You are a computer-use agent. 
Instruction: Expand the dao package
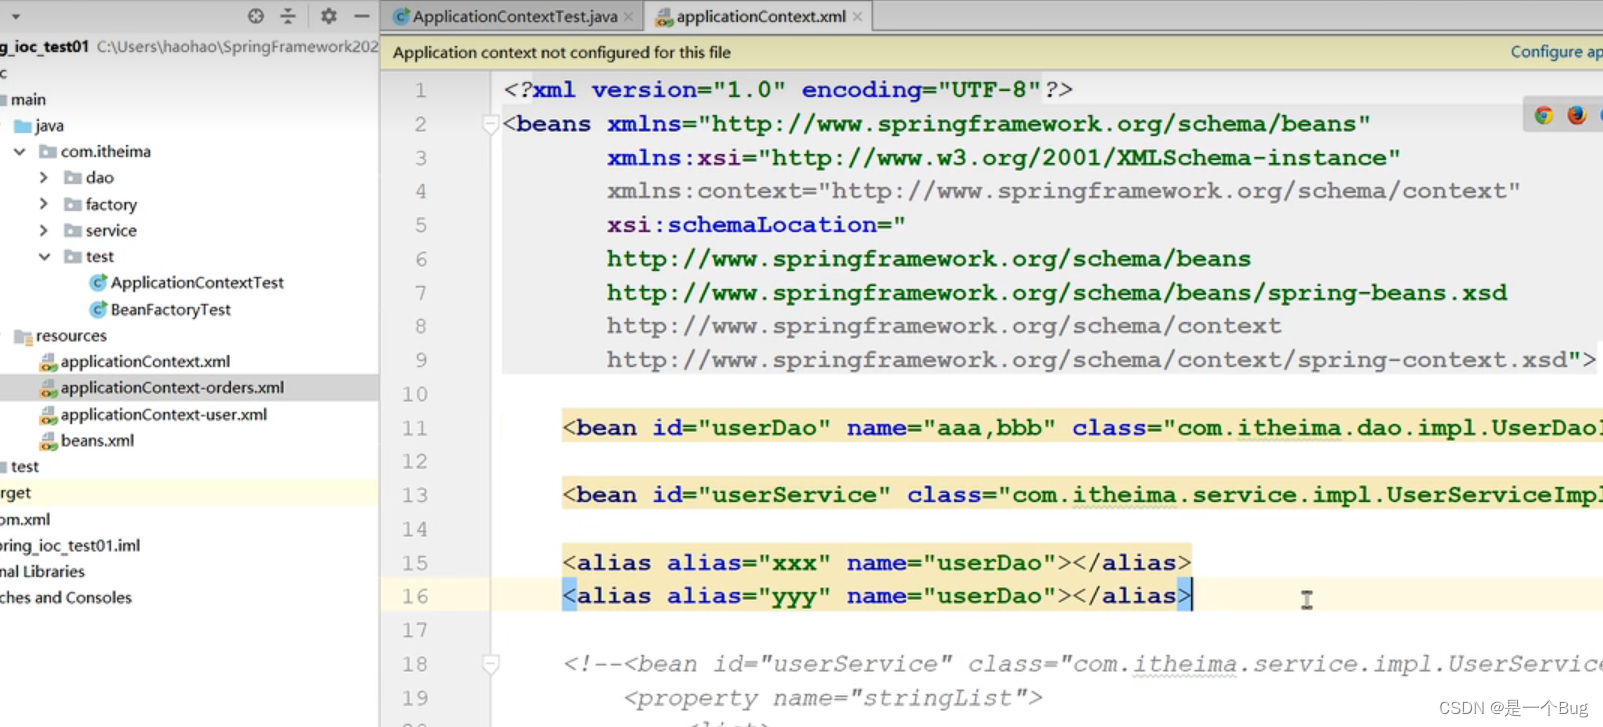[x=44, y=178]
